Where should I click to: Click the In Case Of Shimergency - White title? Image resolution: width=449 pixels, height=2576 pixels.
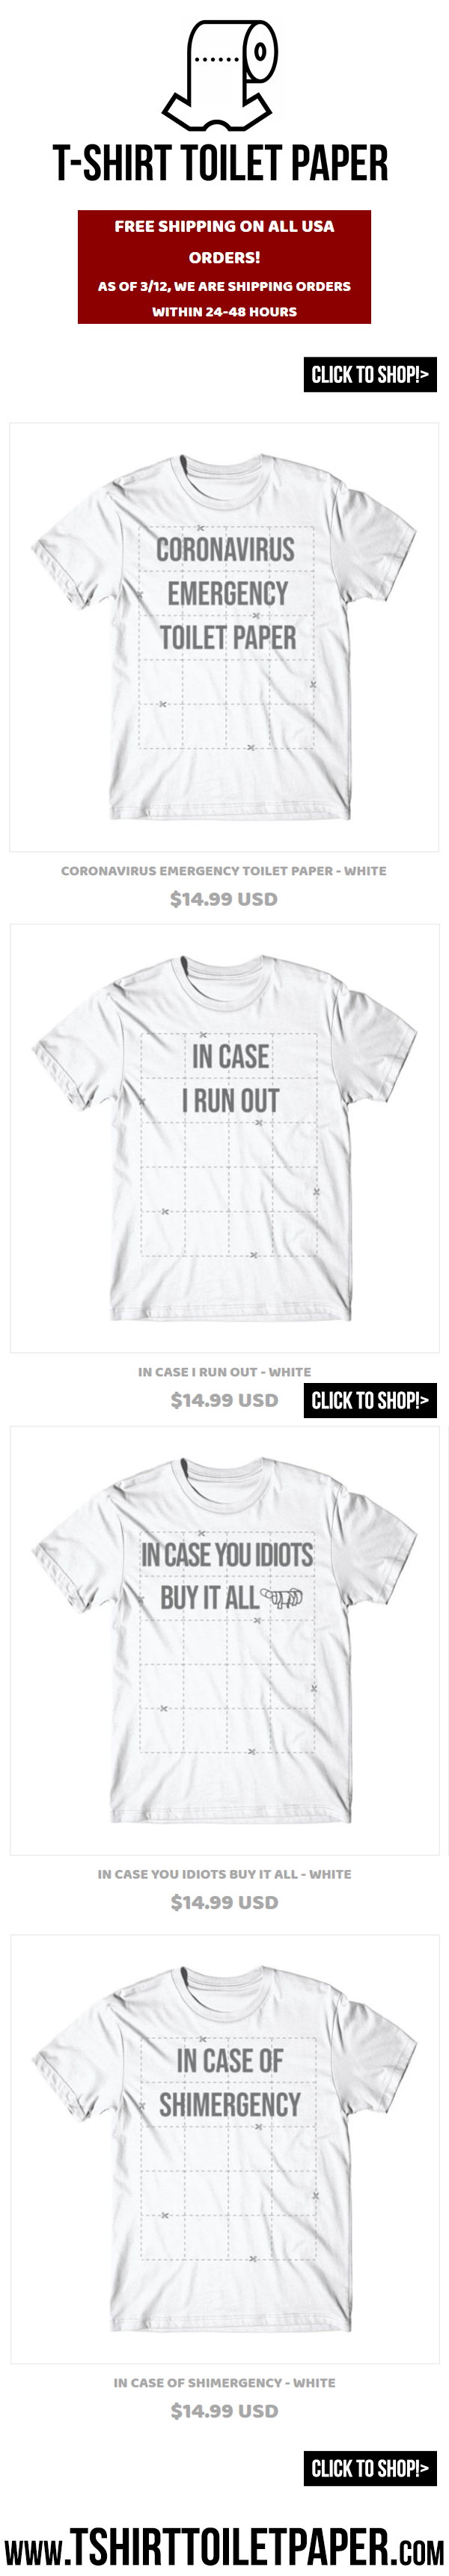pos(224,2383)
